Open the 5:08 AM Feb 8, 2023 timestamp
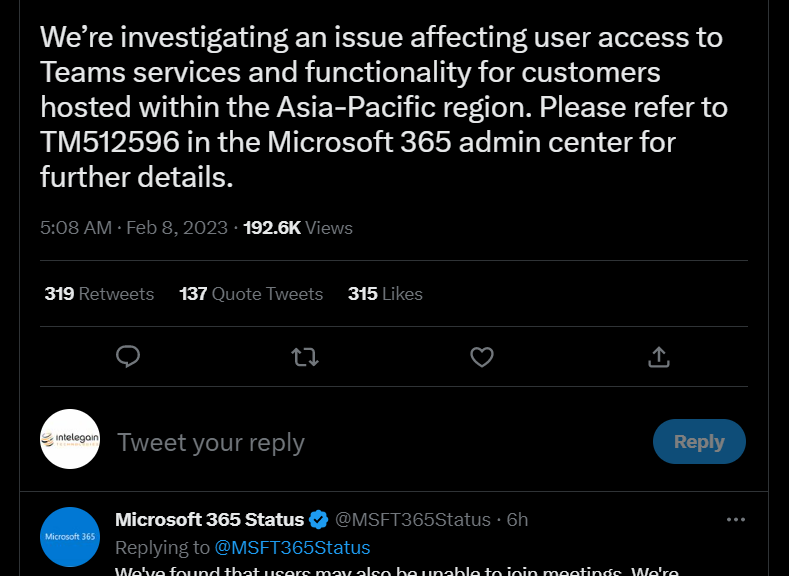The width and height of the screenshot is (789, 576). (134, 228)
